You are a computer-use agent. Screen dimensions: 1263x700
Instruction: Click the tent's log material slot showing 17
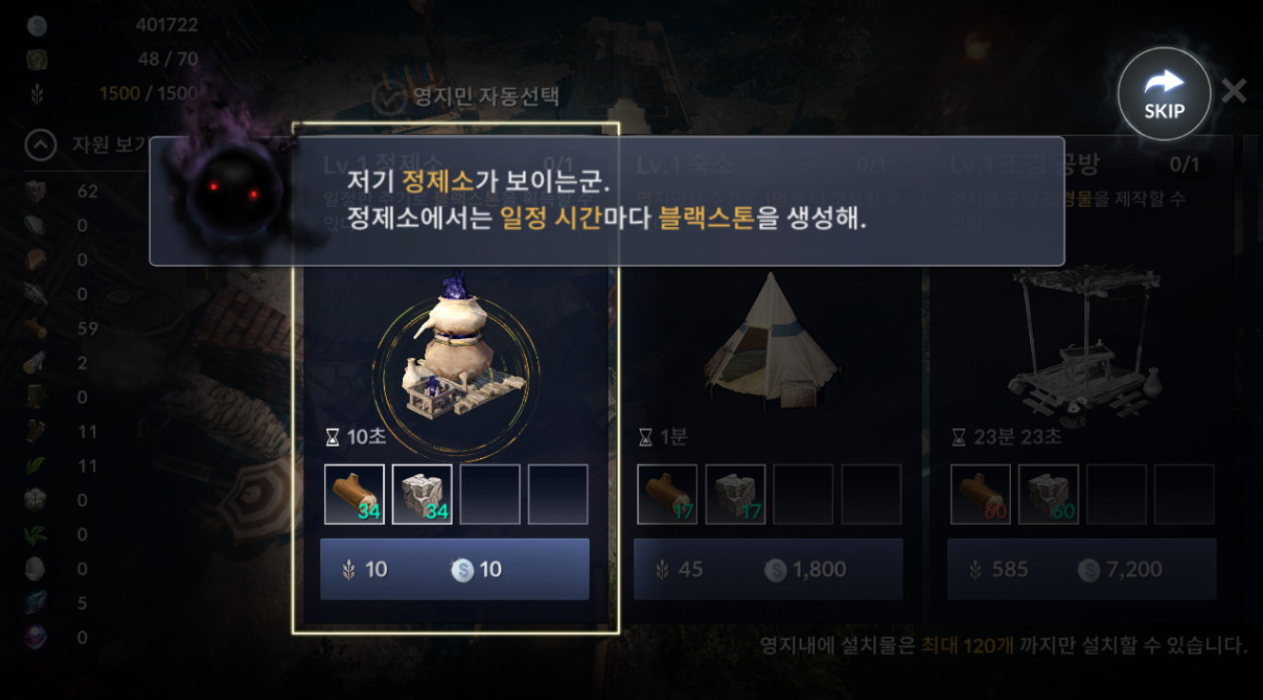coord(667,494)
